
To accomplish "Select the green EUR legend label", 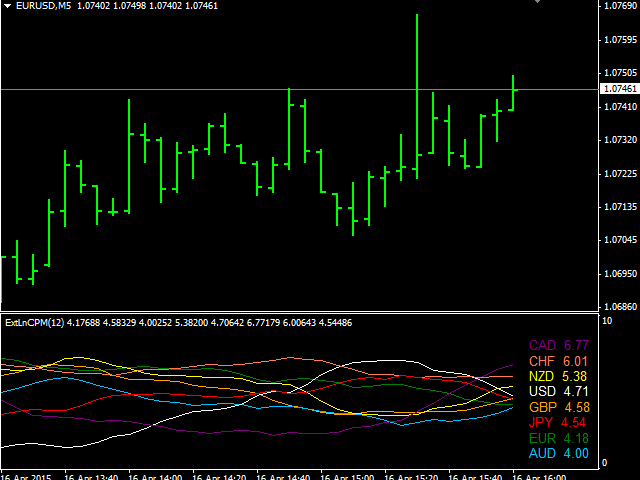I will (x=542, y=439).
